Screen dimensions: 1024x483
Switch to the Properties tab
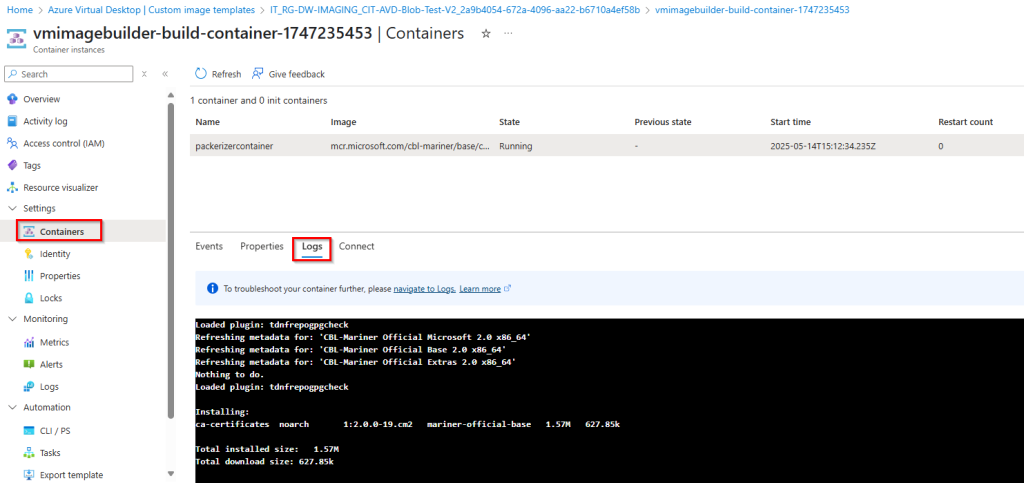(262, 246)
